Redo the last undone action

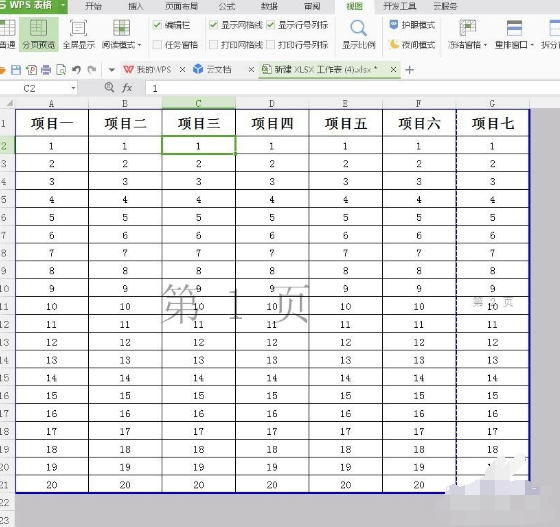(92, 70)
